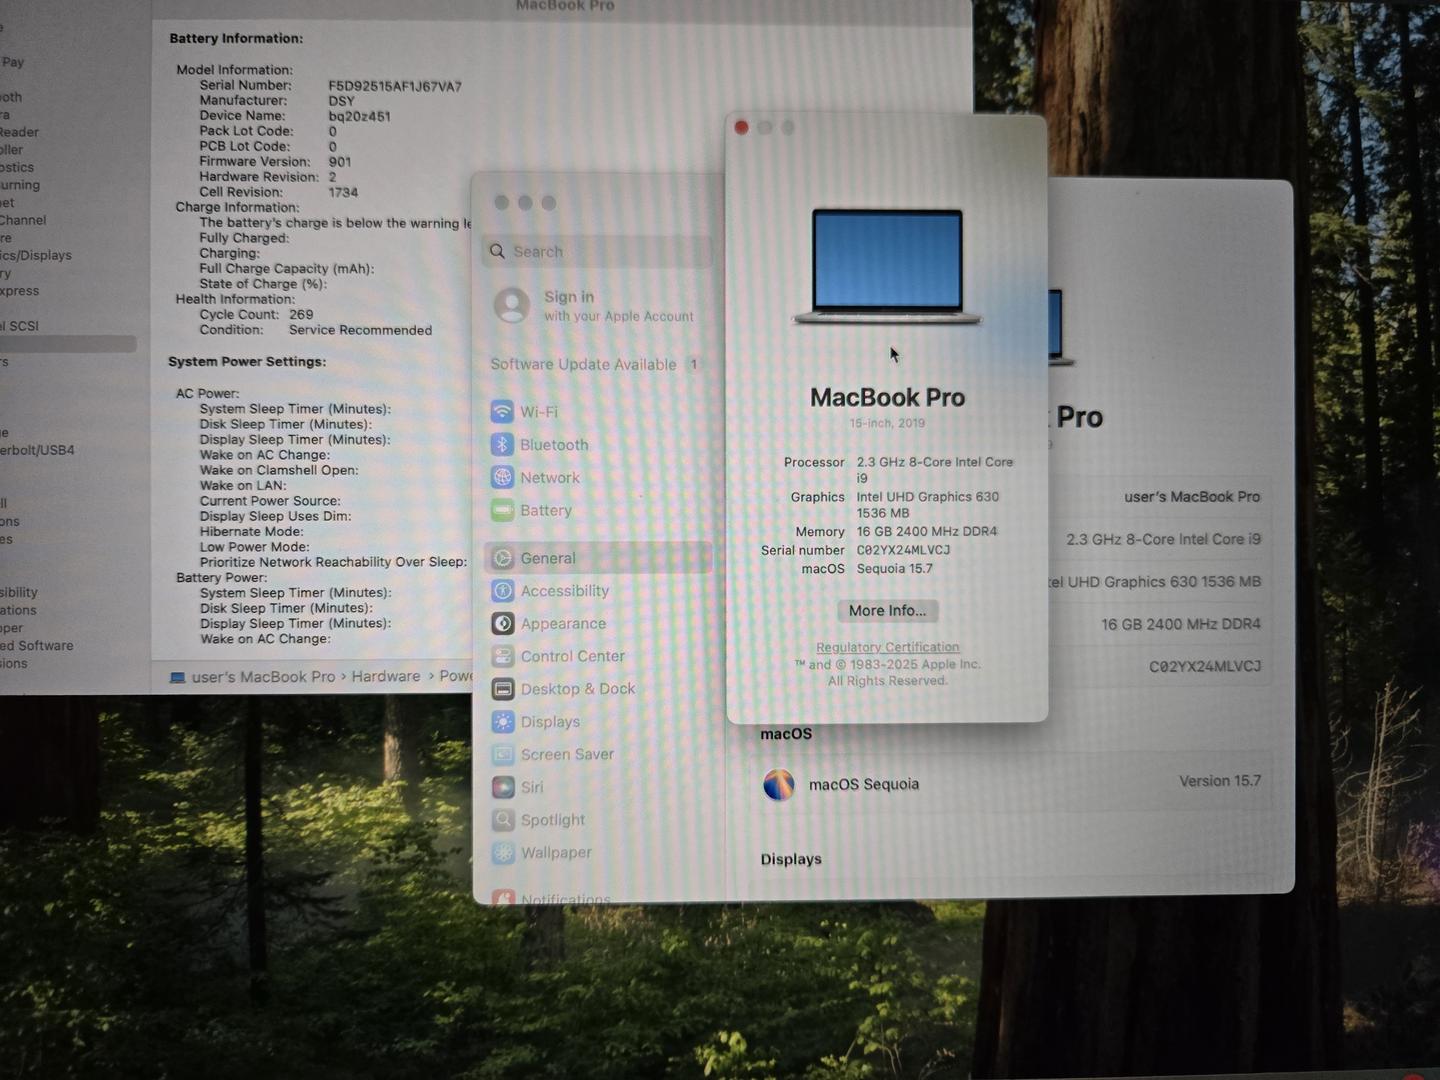Select Hardware in the path bar
This screenshot has height=1080, width=1440.
point(385,677)
